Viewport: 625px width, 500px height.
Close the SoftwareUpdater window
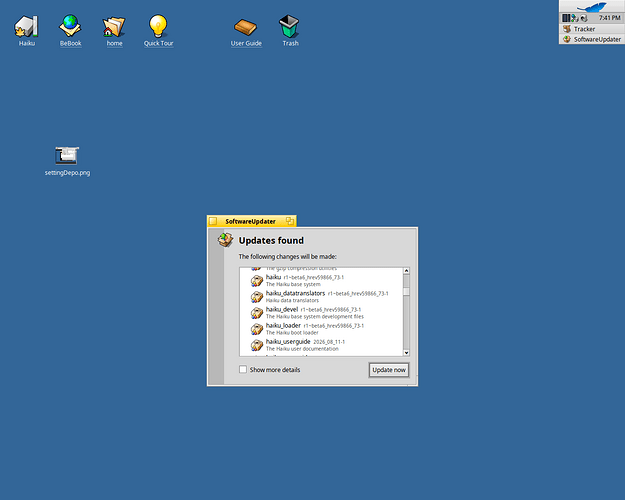(213, 221)
